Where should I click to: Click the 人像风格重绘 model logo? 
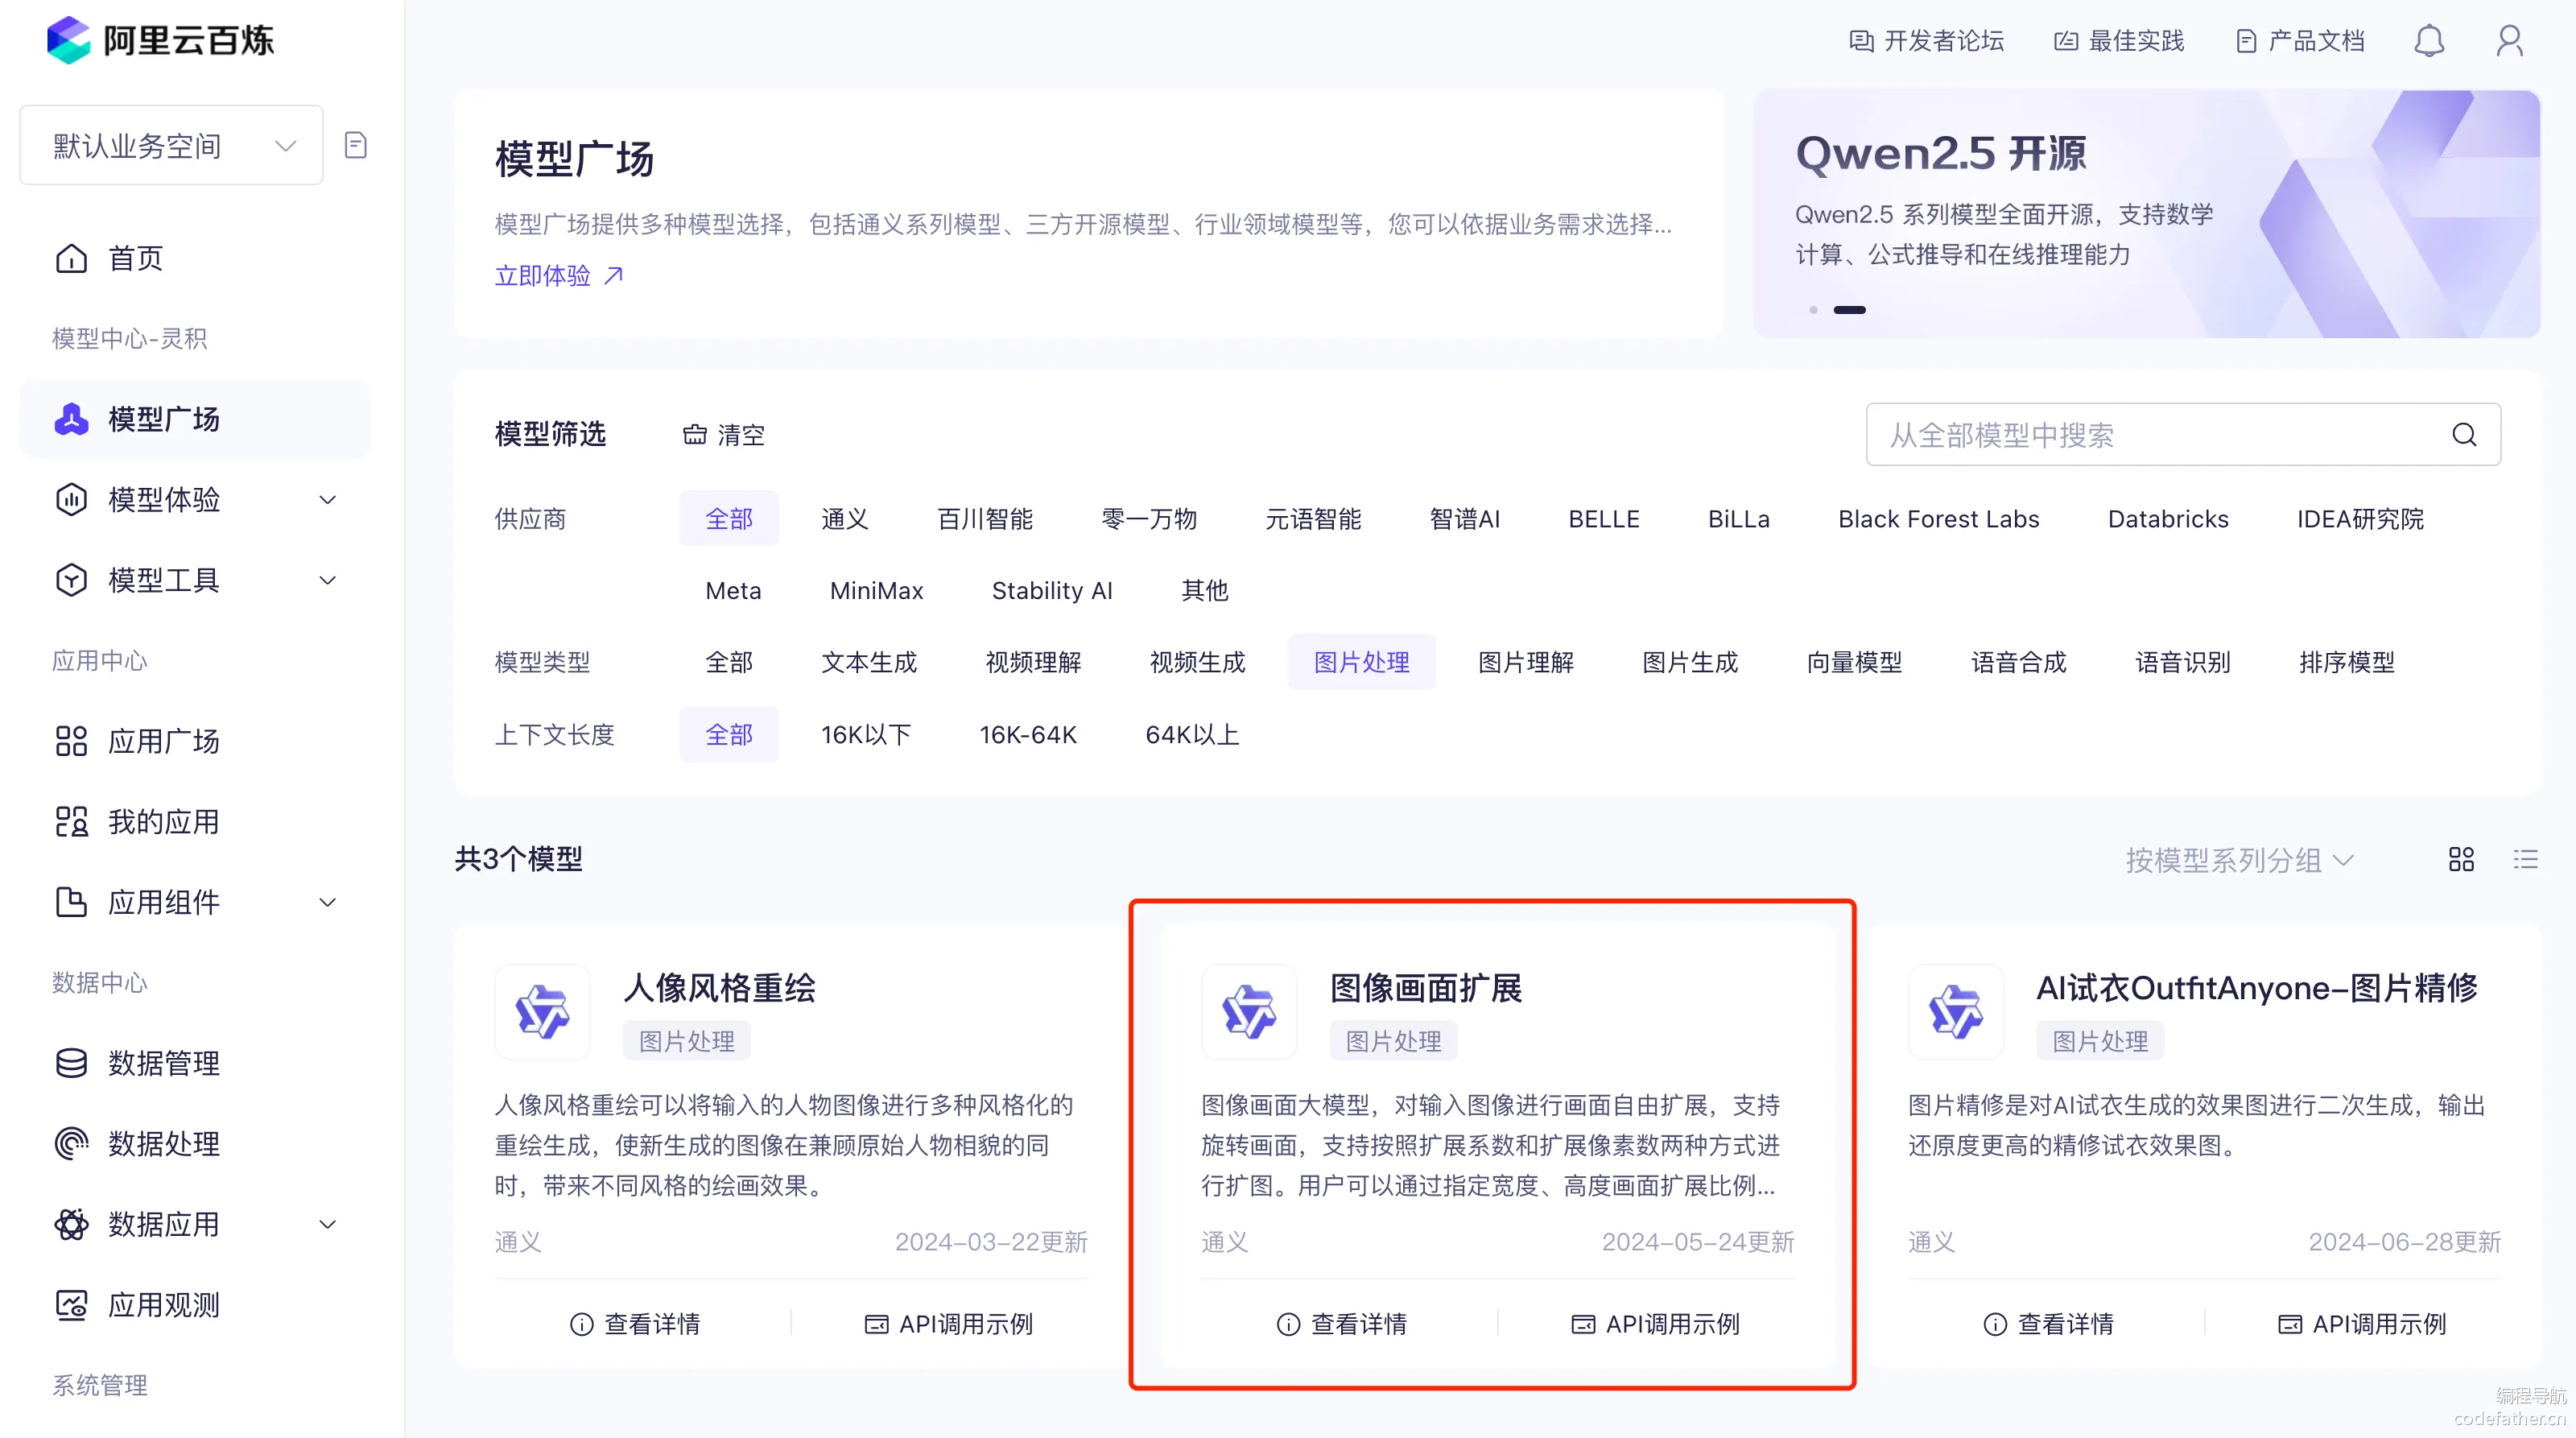[542, 1011]
